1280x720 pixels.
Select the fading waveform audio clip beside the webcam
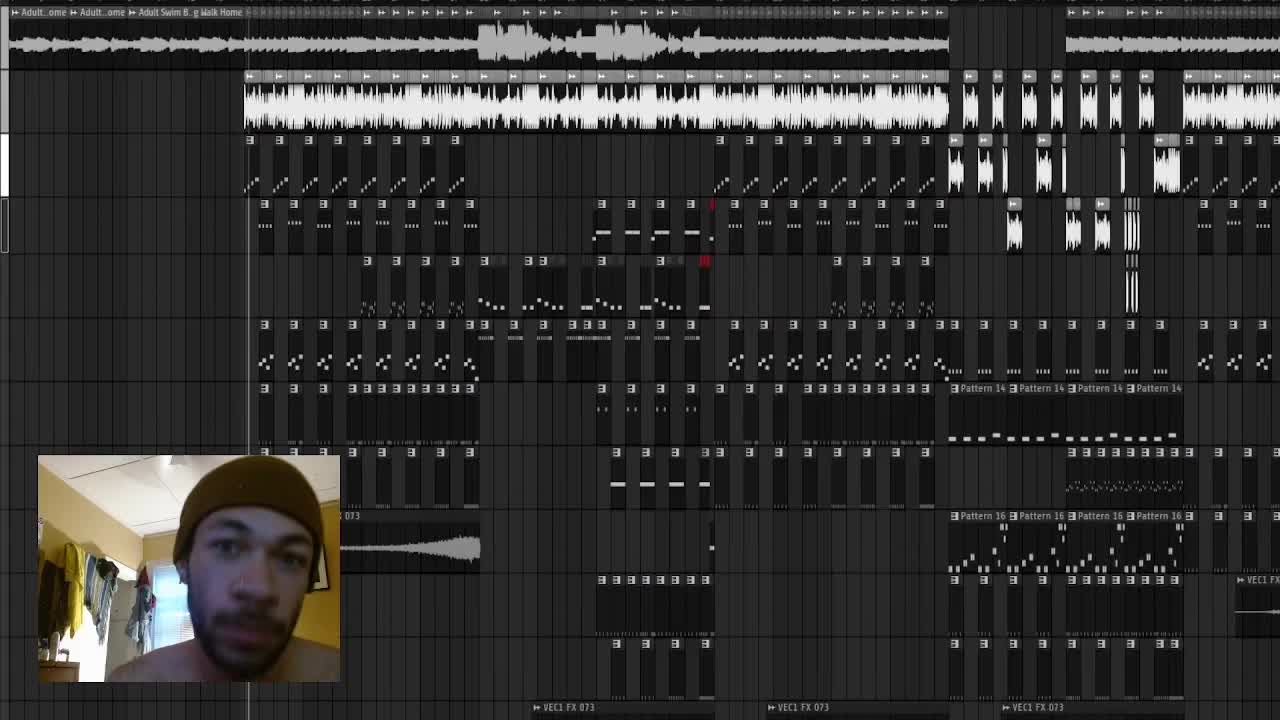click(411, 540)
